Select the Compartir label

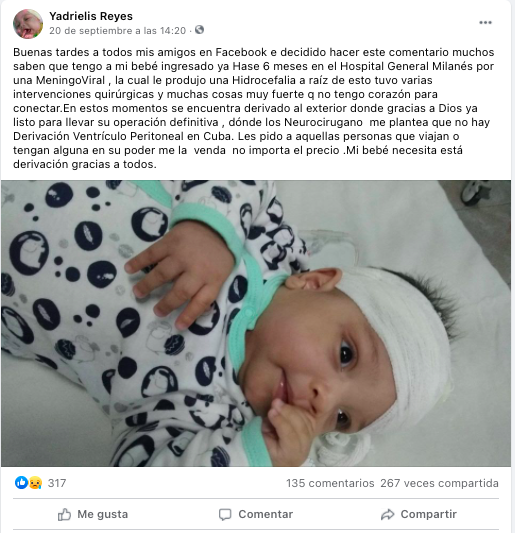click(428, 514)
